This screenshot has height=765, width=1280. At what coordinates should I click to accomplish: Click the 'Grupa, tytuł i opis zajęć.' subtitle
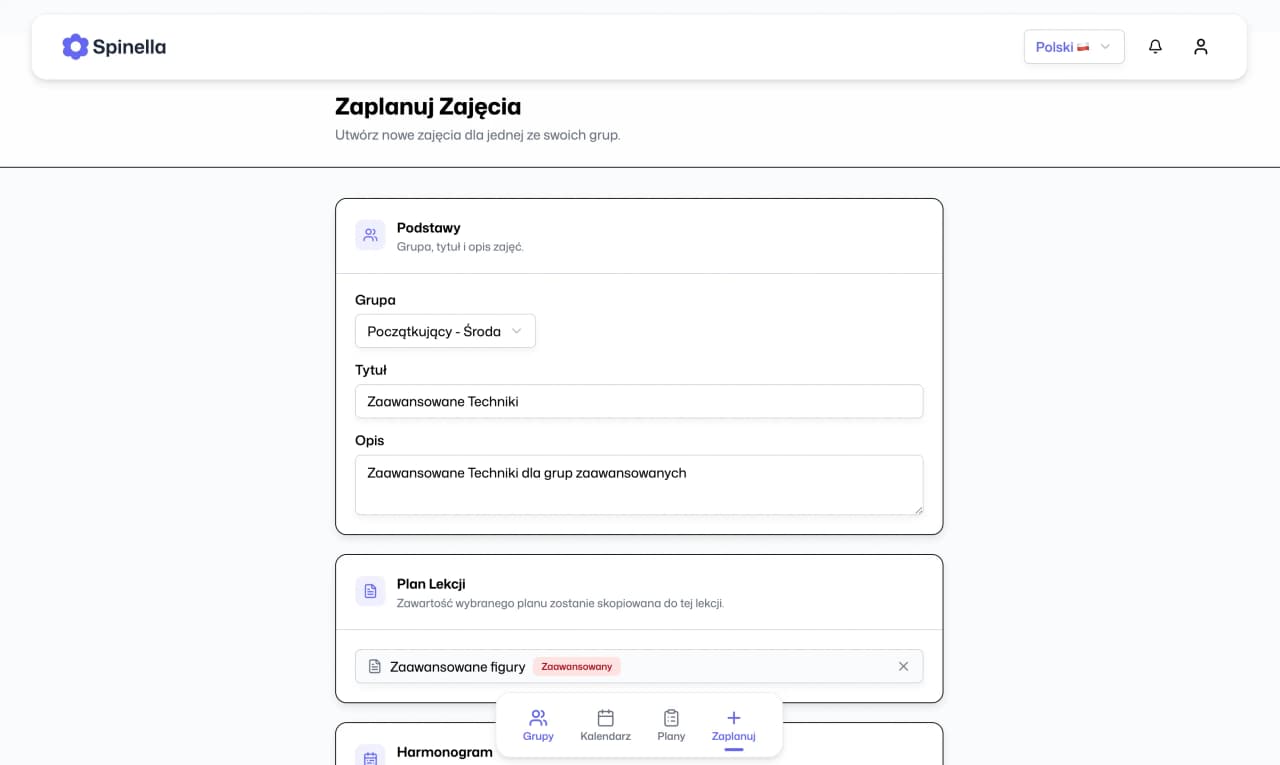[460, 247]
